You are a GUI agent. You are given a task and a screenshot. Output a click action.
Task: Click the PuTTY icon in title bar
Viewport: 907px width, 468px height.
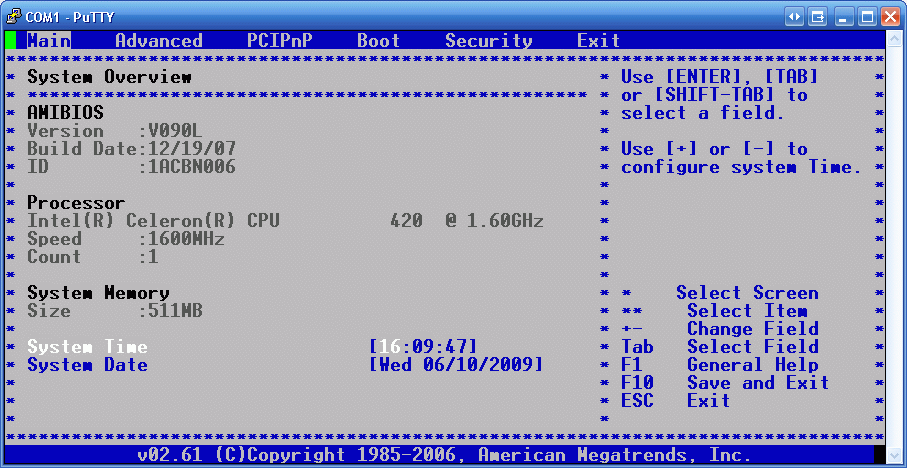point(14,16)
